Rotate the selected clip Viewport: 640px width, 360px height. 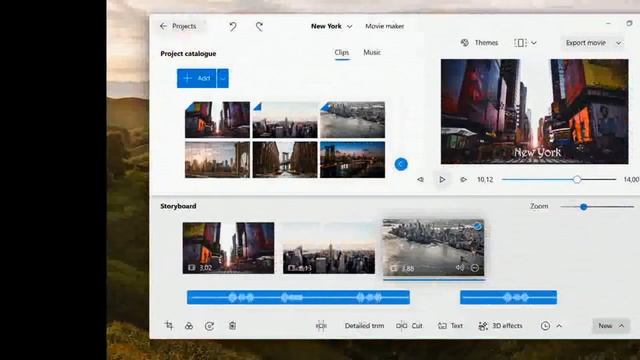pos(209,326)
